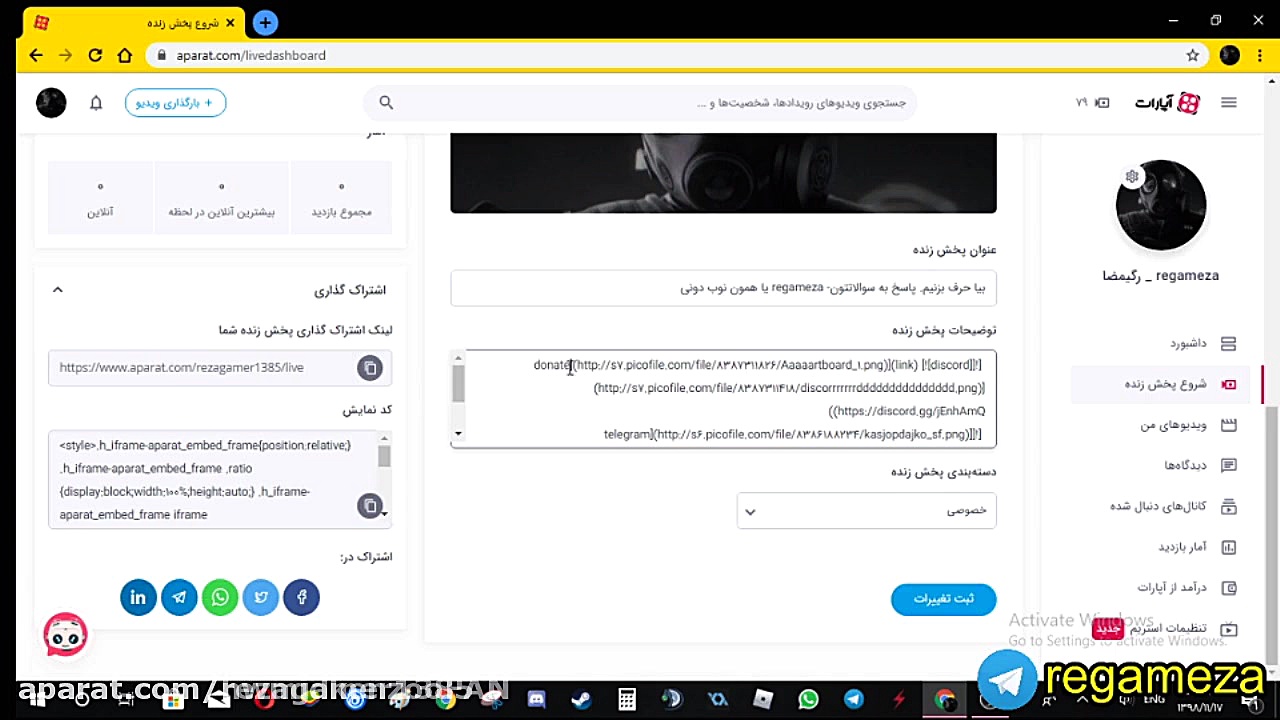
Task: Open the support chat mascot bubble
Action: [65, 634]
